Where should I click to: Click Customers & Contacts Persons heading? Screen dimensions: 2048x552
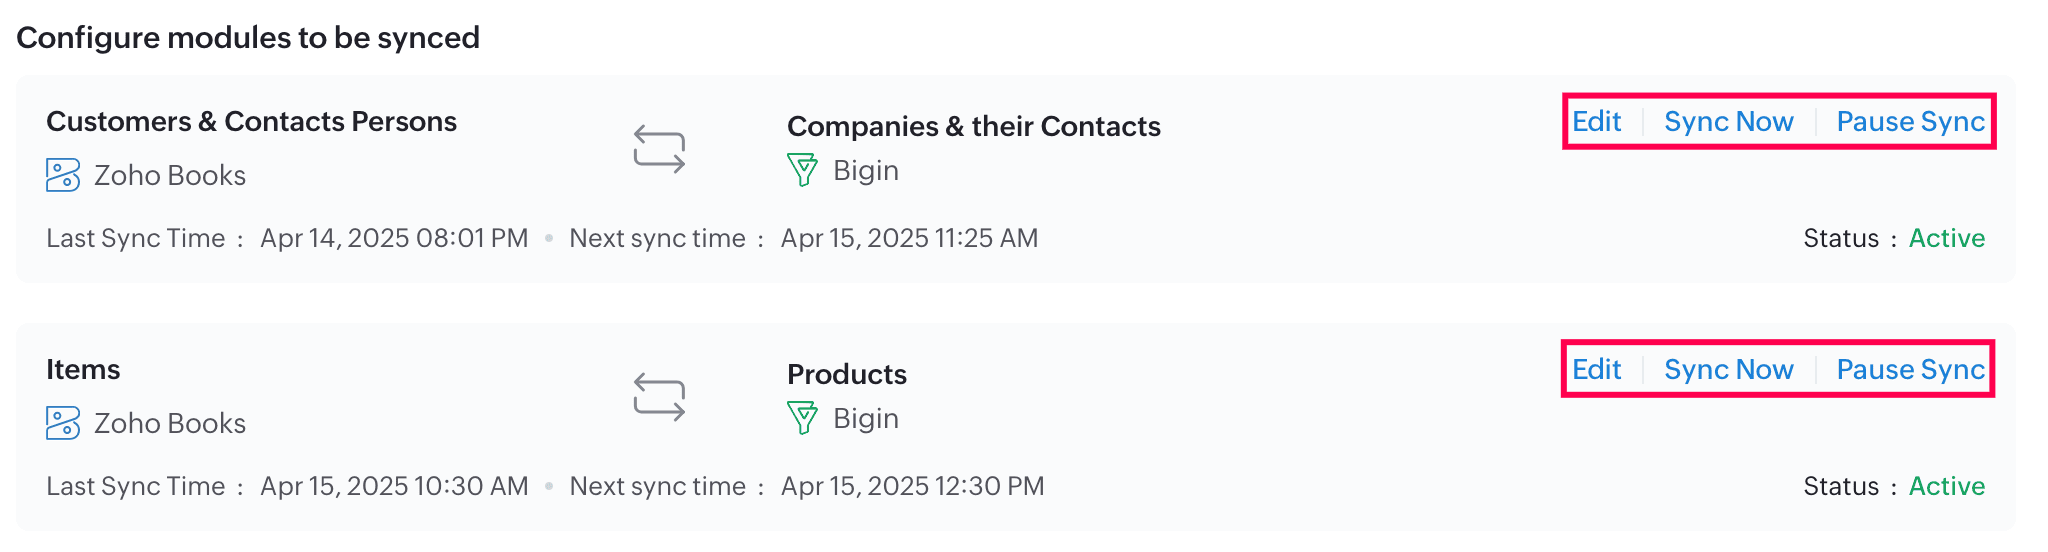[251, 122]
